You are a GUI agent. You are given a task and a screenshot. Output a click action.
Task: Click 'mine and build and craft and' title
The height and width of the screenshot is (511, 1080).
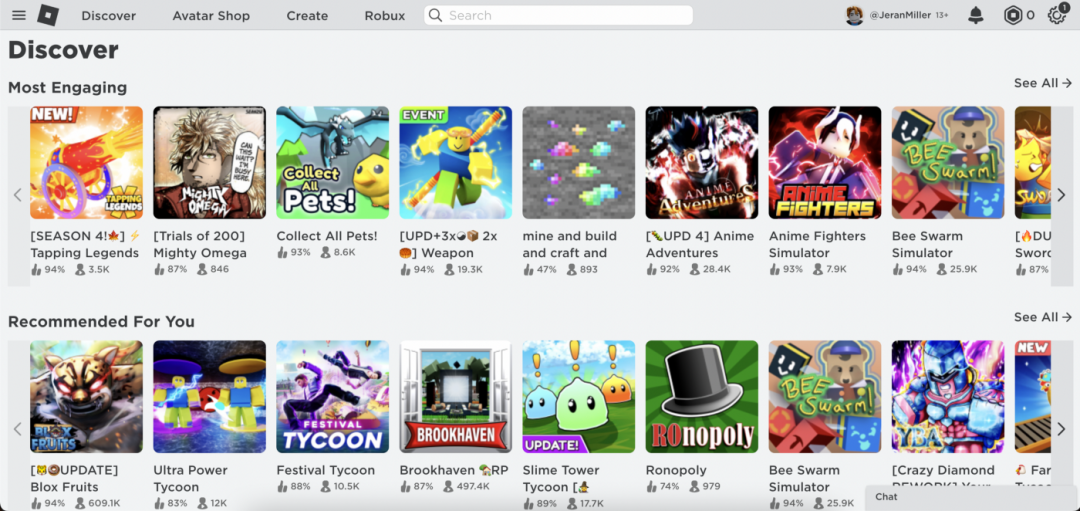[x=570, y=244]
